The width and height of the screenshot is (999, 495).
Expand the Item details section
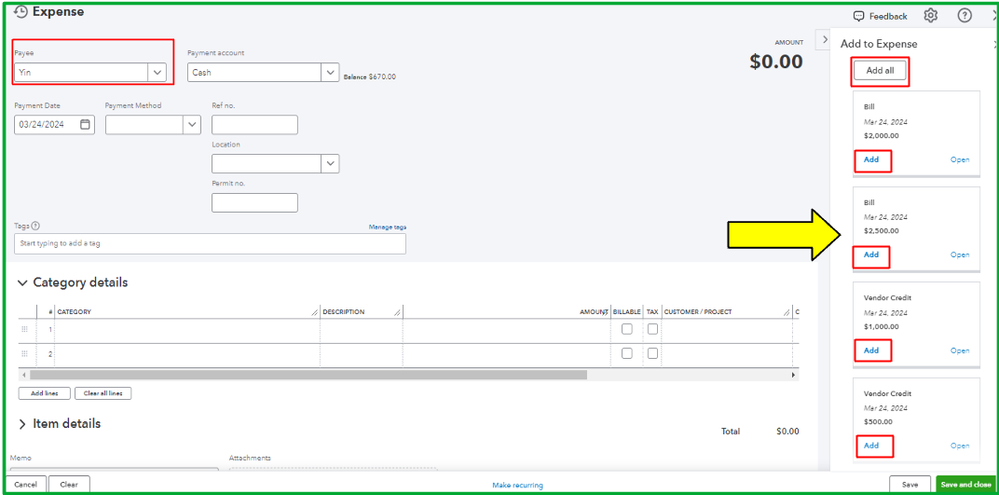(22, 424)
